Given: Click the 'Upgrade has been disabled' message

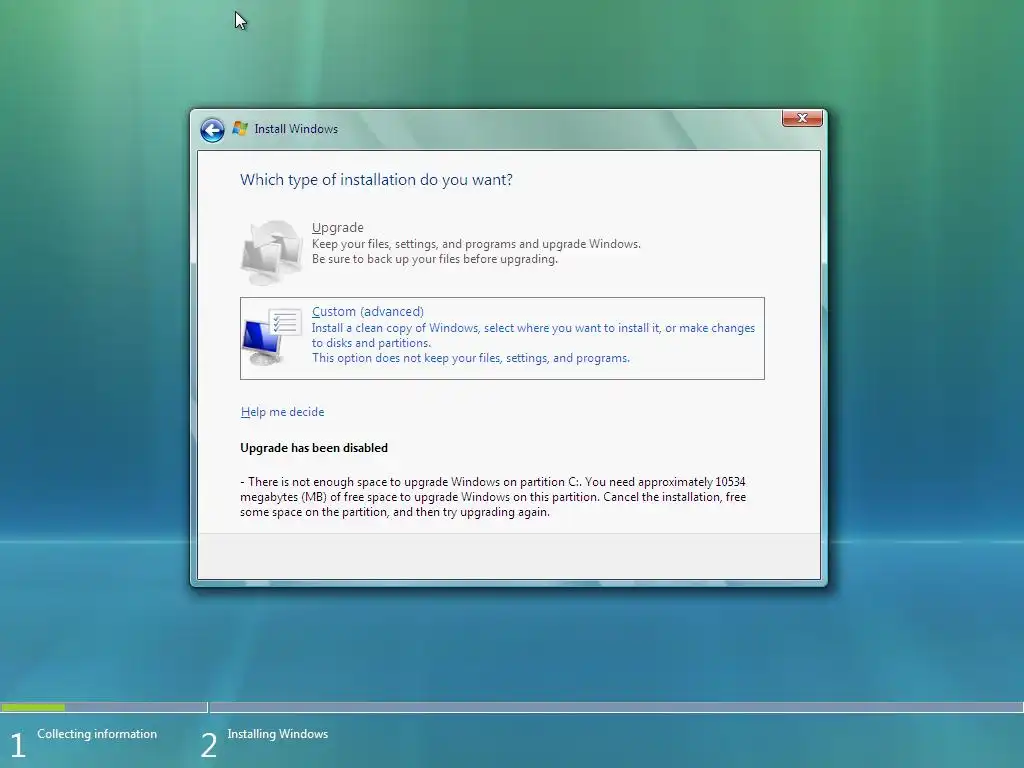Looking at the screenshot, I should pos(313,448).
